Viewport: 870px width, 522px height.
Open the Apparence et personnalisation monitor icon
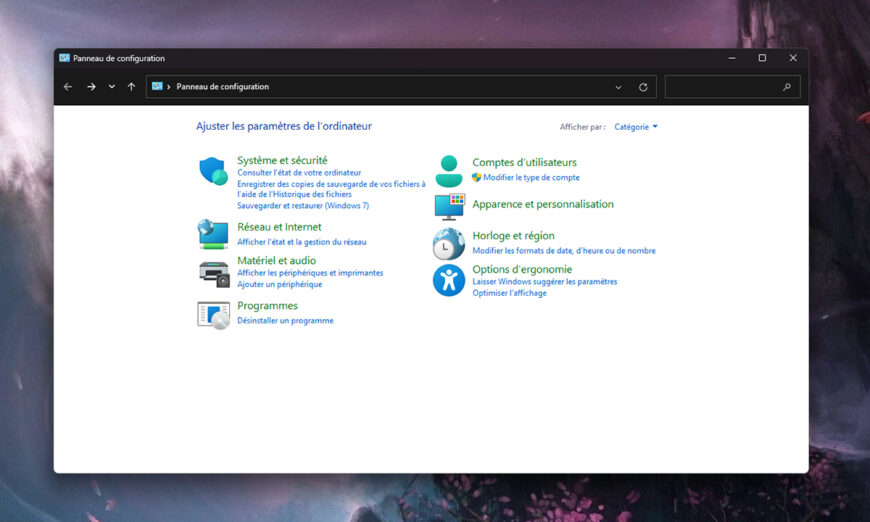coord(449,207)
